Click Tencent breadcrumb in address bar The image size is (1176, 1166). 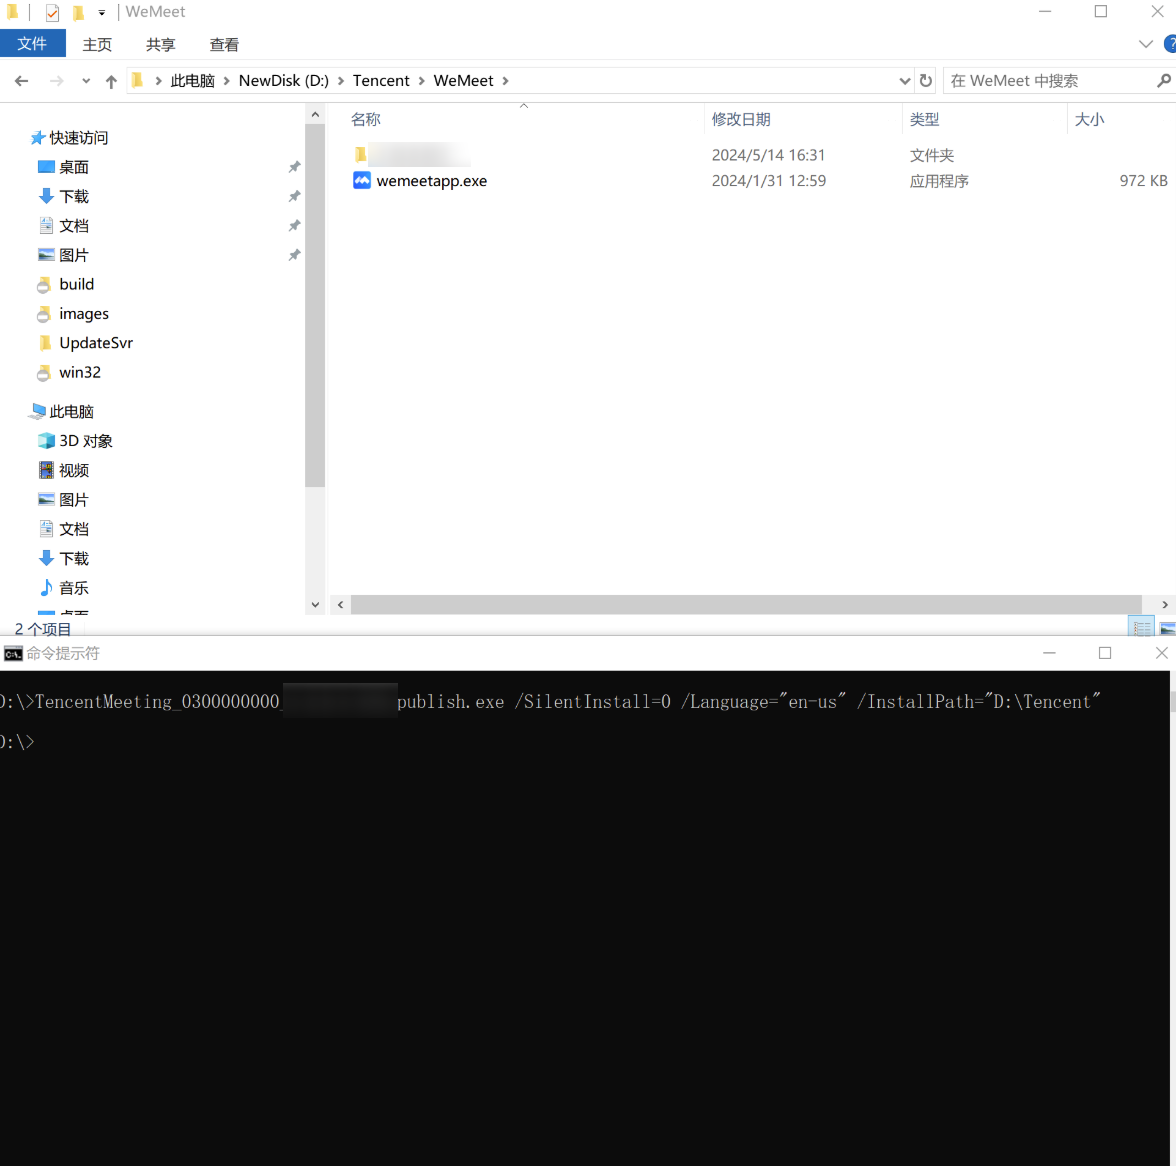381,80
